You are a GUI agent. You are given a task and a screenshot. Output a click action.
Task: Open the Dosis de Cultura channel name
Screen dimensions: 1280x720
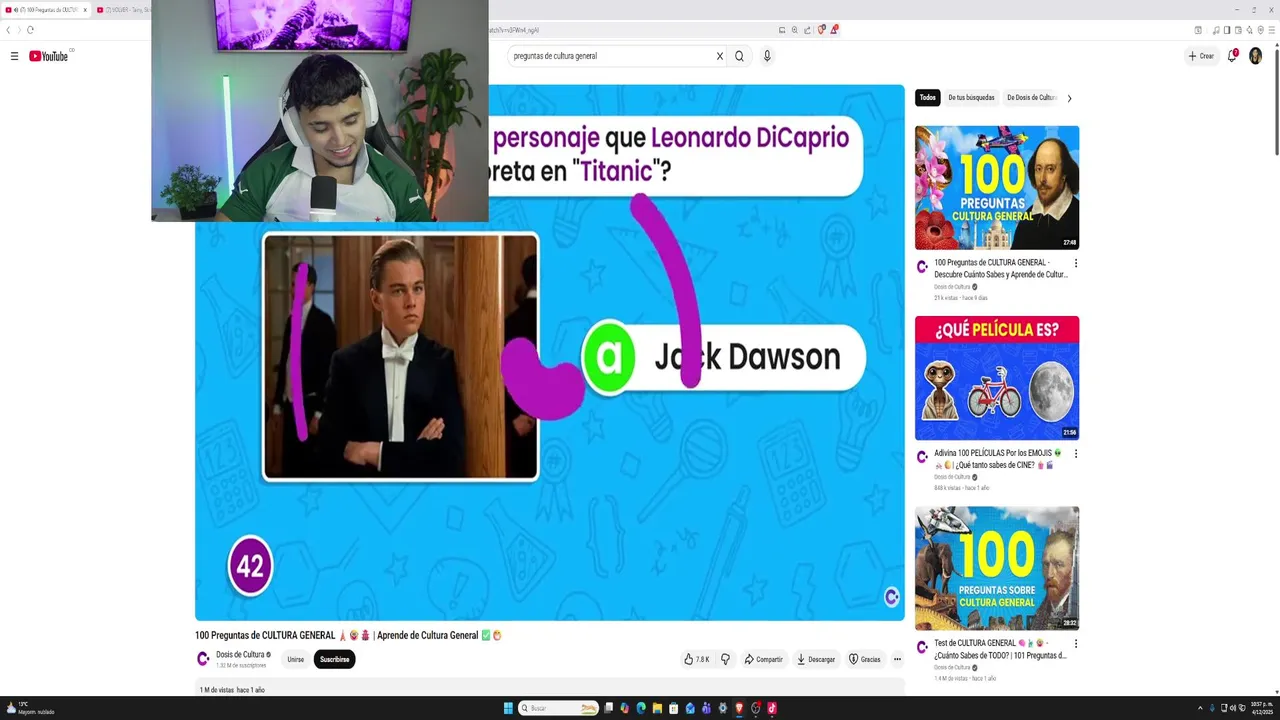pyautogui.click(x=240, y=655)
